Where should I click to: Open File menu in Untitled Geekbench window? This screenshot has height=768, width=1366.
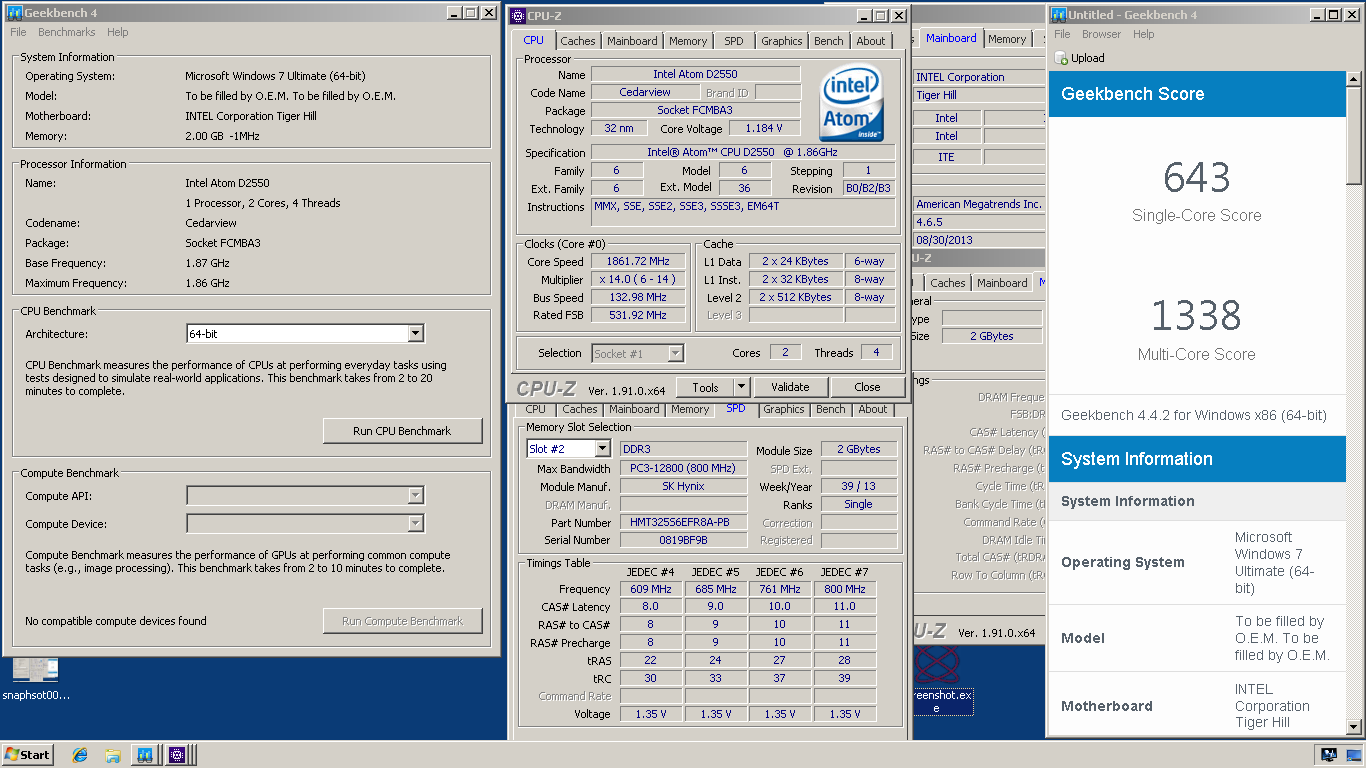pyautogui.click(x=1063, y=34)
